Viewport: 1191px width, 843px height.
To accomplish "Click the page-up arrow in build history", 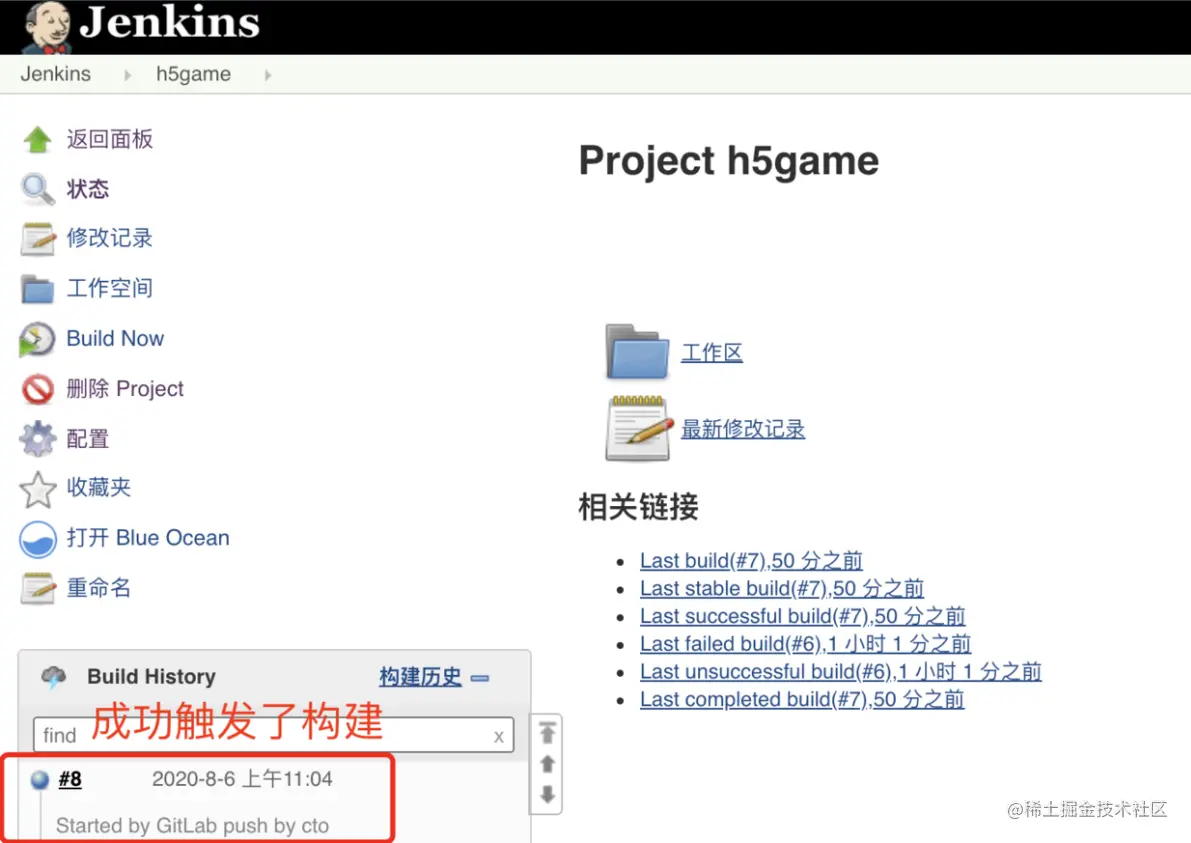I will pos(547,764).
